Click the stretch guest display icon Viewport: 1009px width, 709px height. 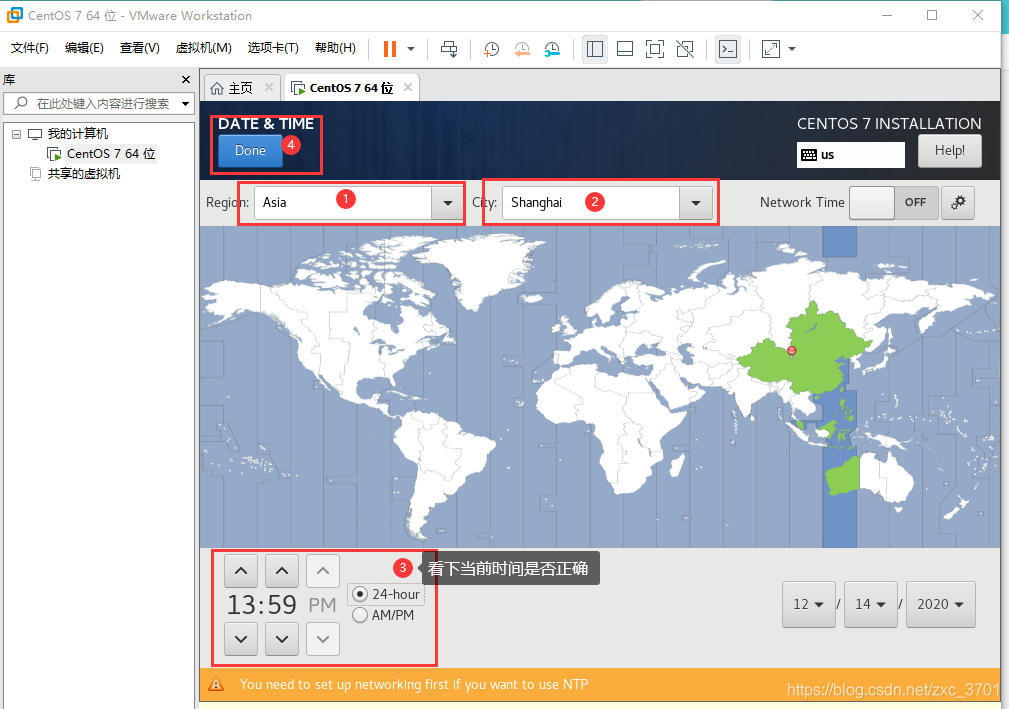(x=770, y=49)
